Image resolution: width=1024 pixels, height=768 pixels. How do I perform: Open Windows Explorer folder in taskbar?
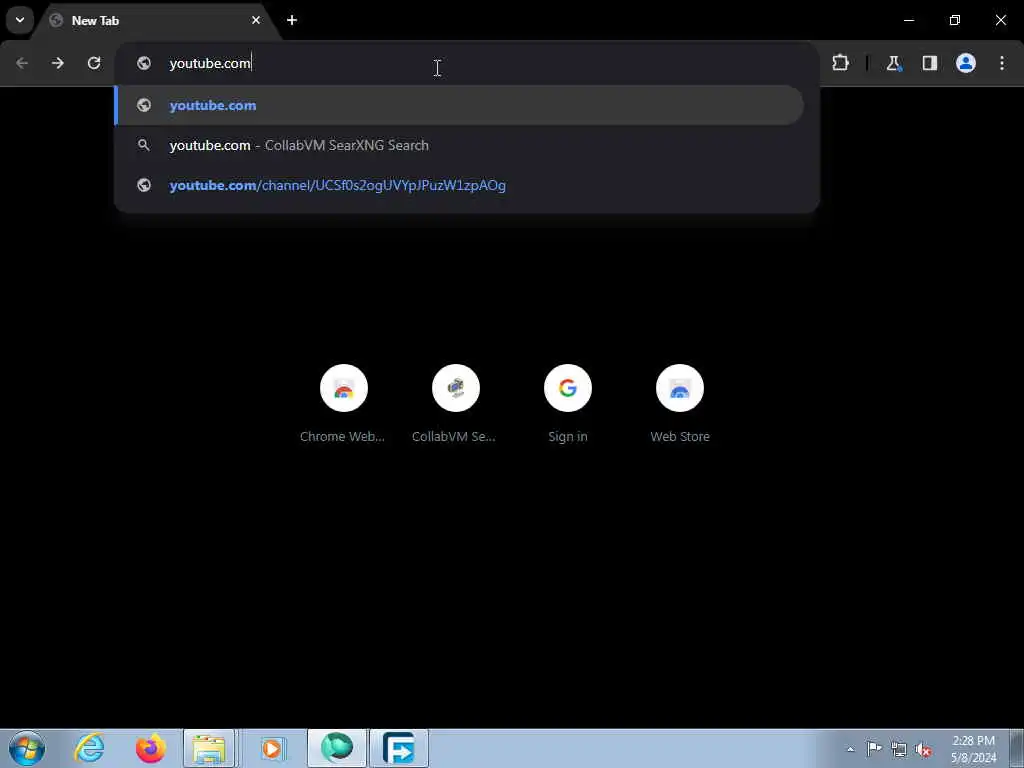(209, 748)
